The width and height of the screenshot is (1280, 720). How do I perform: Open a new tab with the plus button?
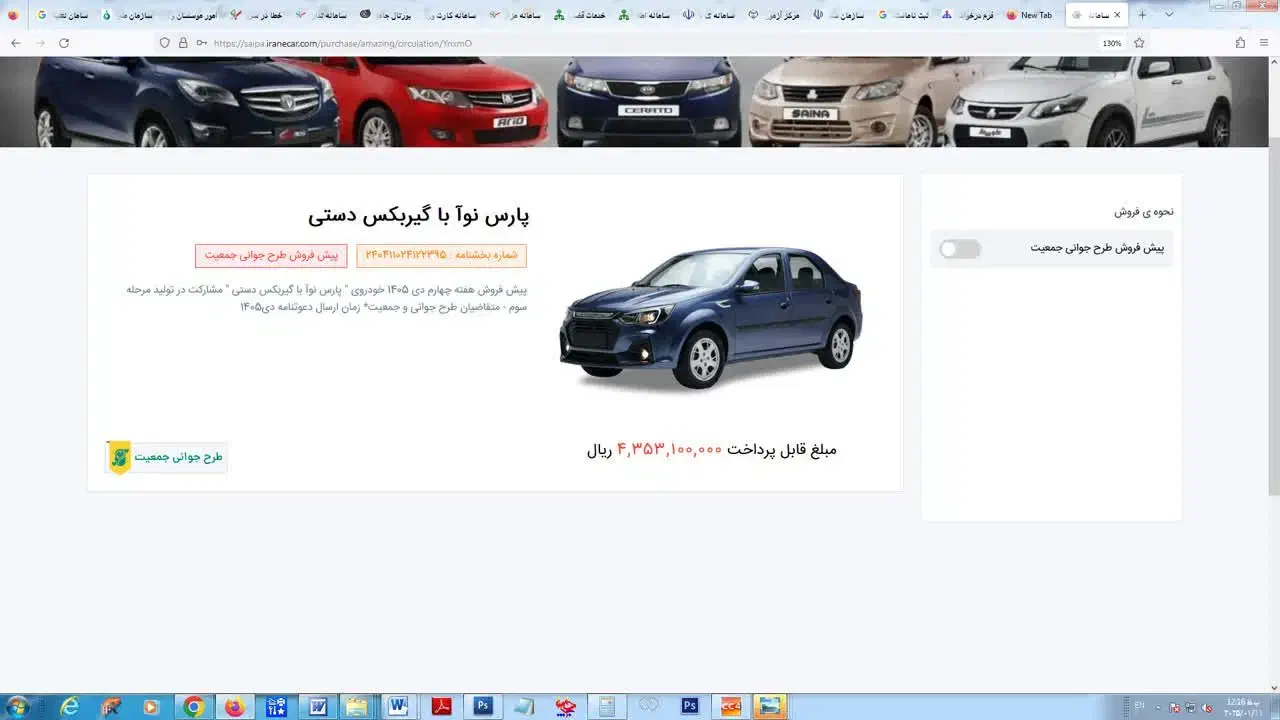(x=1142, y=15)
